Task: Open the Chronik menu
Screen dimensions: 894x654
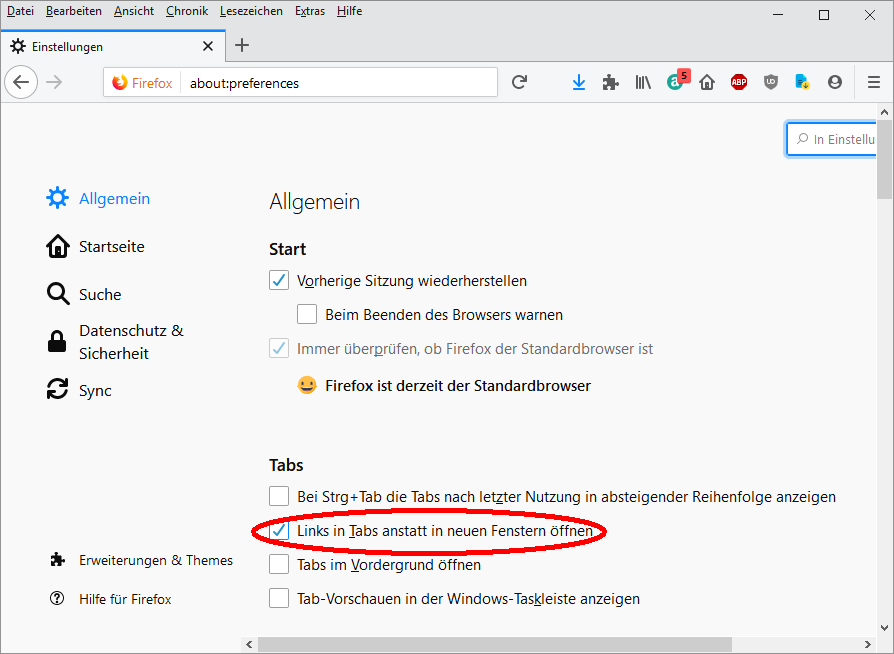Action: coord(187,11)
